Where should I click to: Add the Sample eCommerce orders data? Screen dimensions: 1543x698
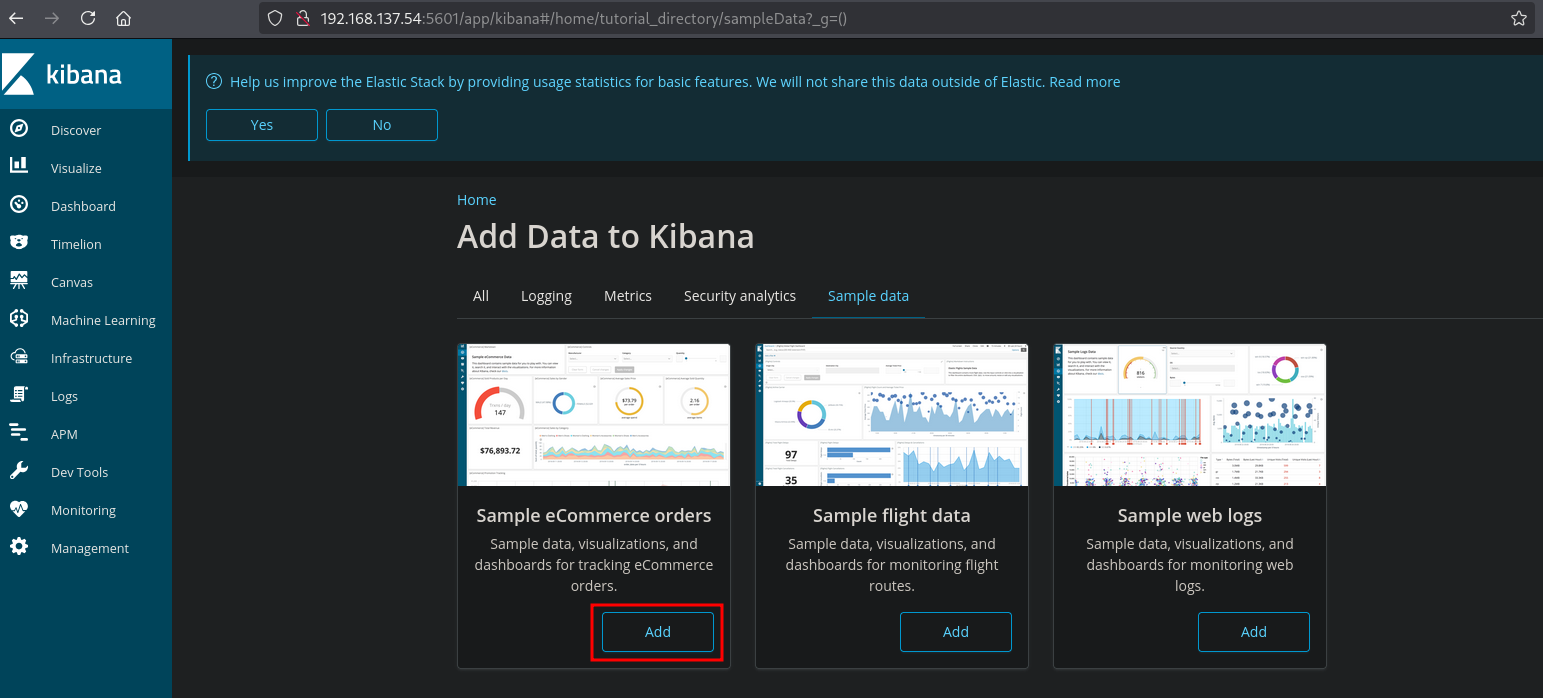[x=657, y=632]
